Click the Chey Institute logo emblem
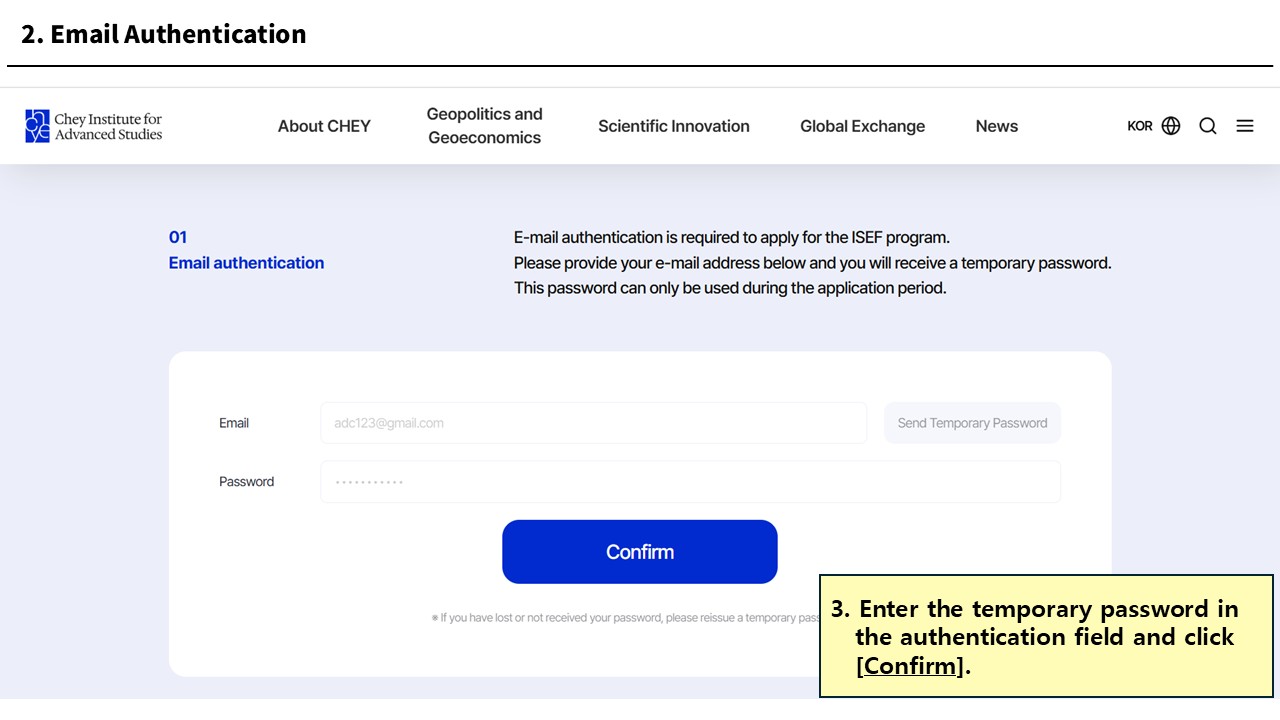 coord(37,126)
